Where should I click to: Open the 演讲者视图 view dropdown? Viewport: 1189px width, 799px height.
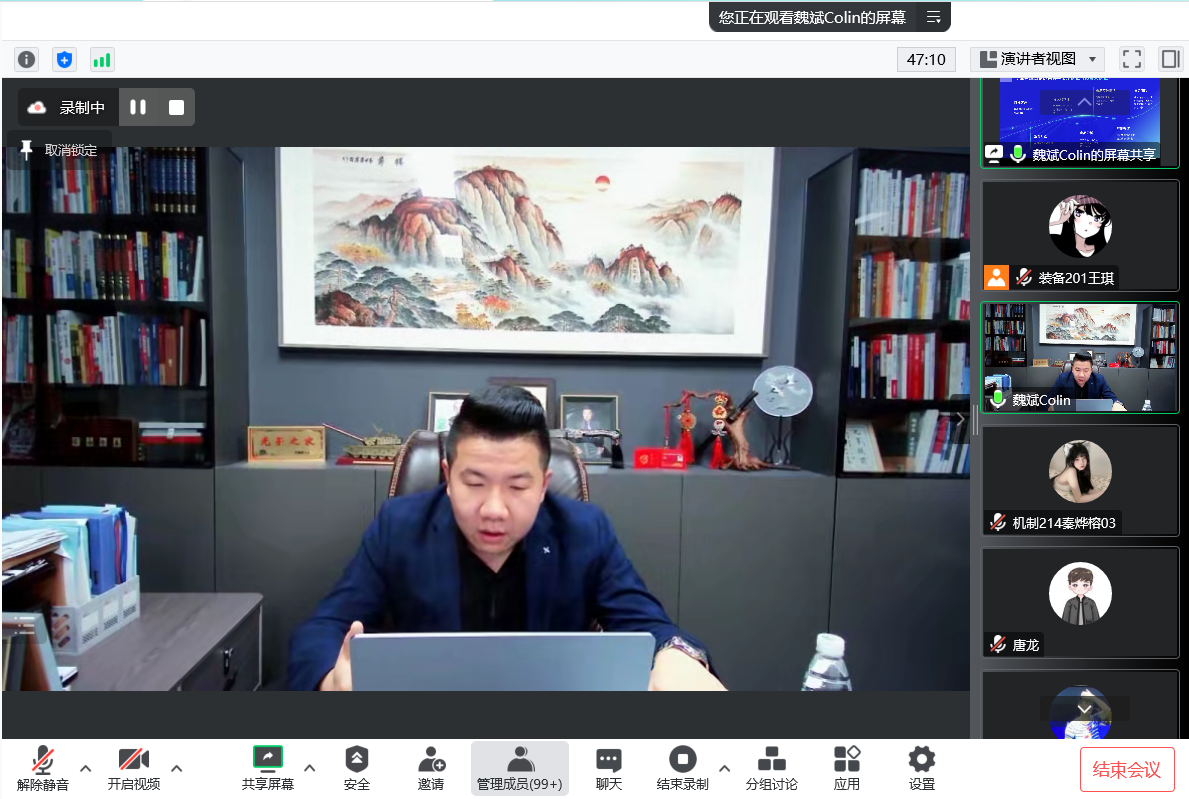click(1037, 59)
